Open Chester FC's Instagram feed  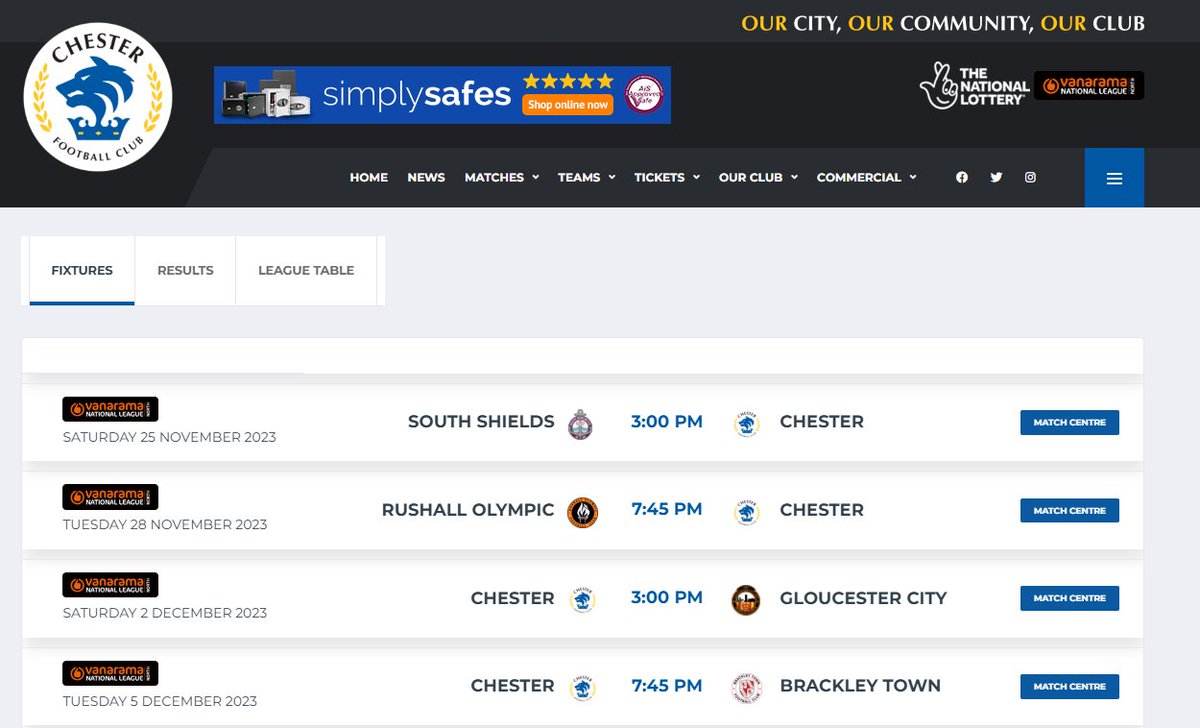1030,177
